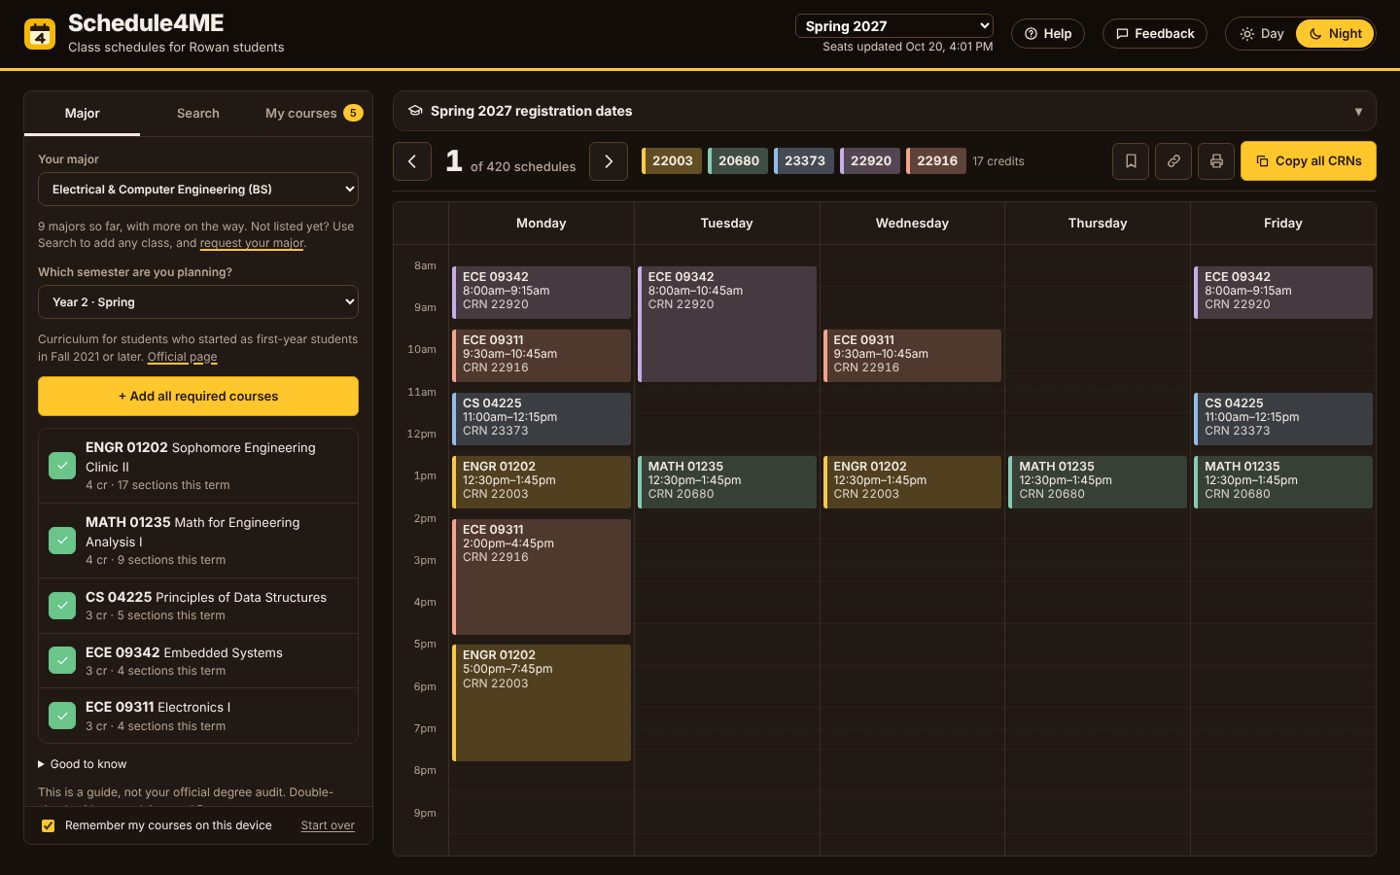1400x875 pixels.
Task: Click the Schedule4ME calendar logo icon
Action: tap(40, 34)
